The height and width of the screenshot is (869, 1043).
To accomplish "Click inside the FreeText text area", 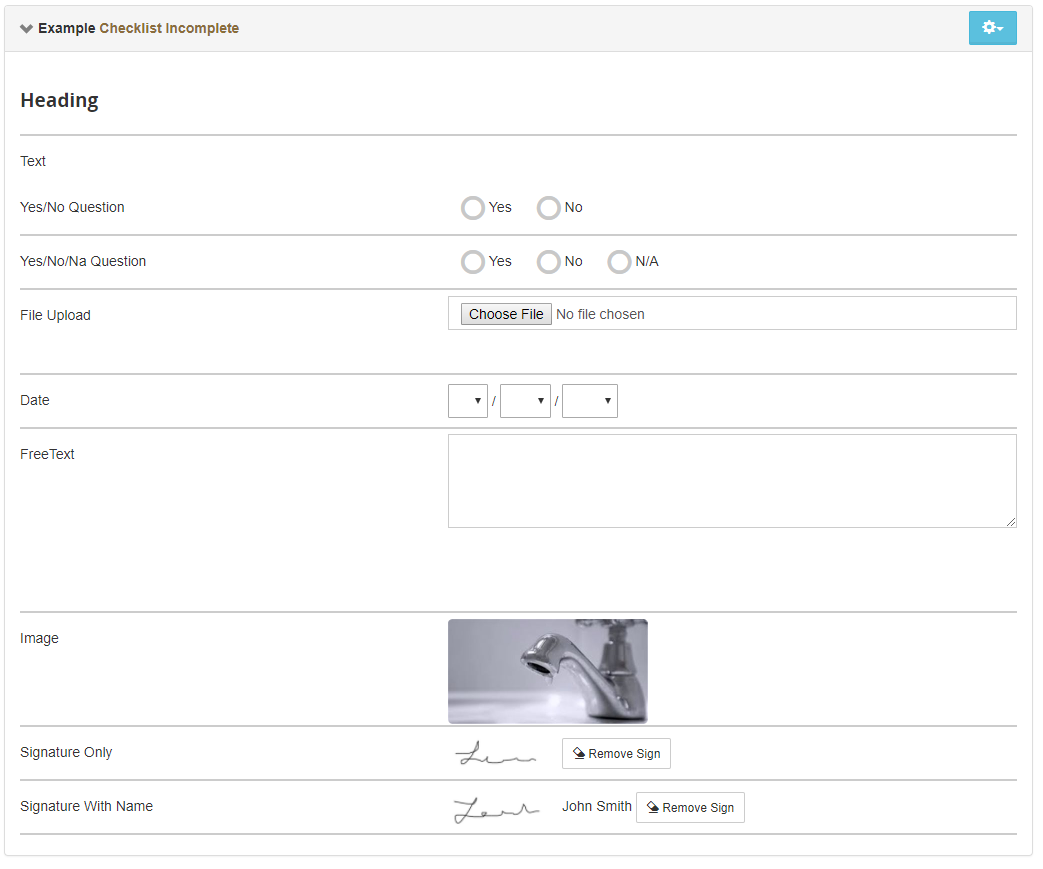I will click(x=731, y=480).
